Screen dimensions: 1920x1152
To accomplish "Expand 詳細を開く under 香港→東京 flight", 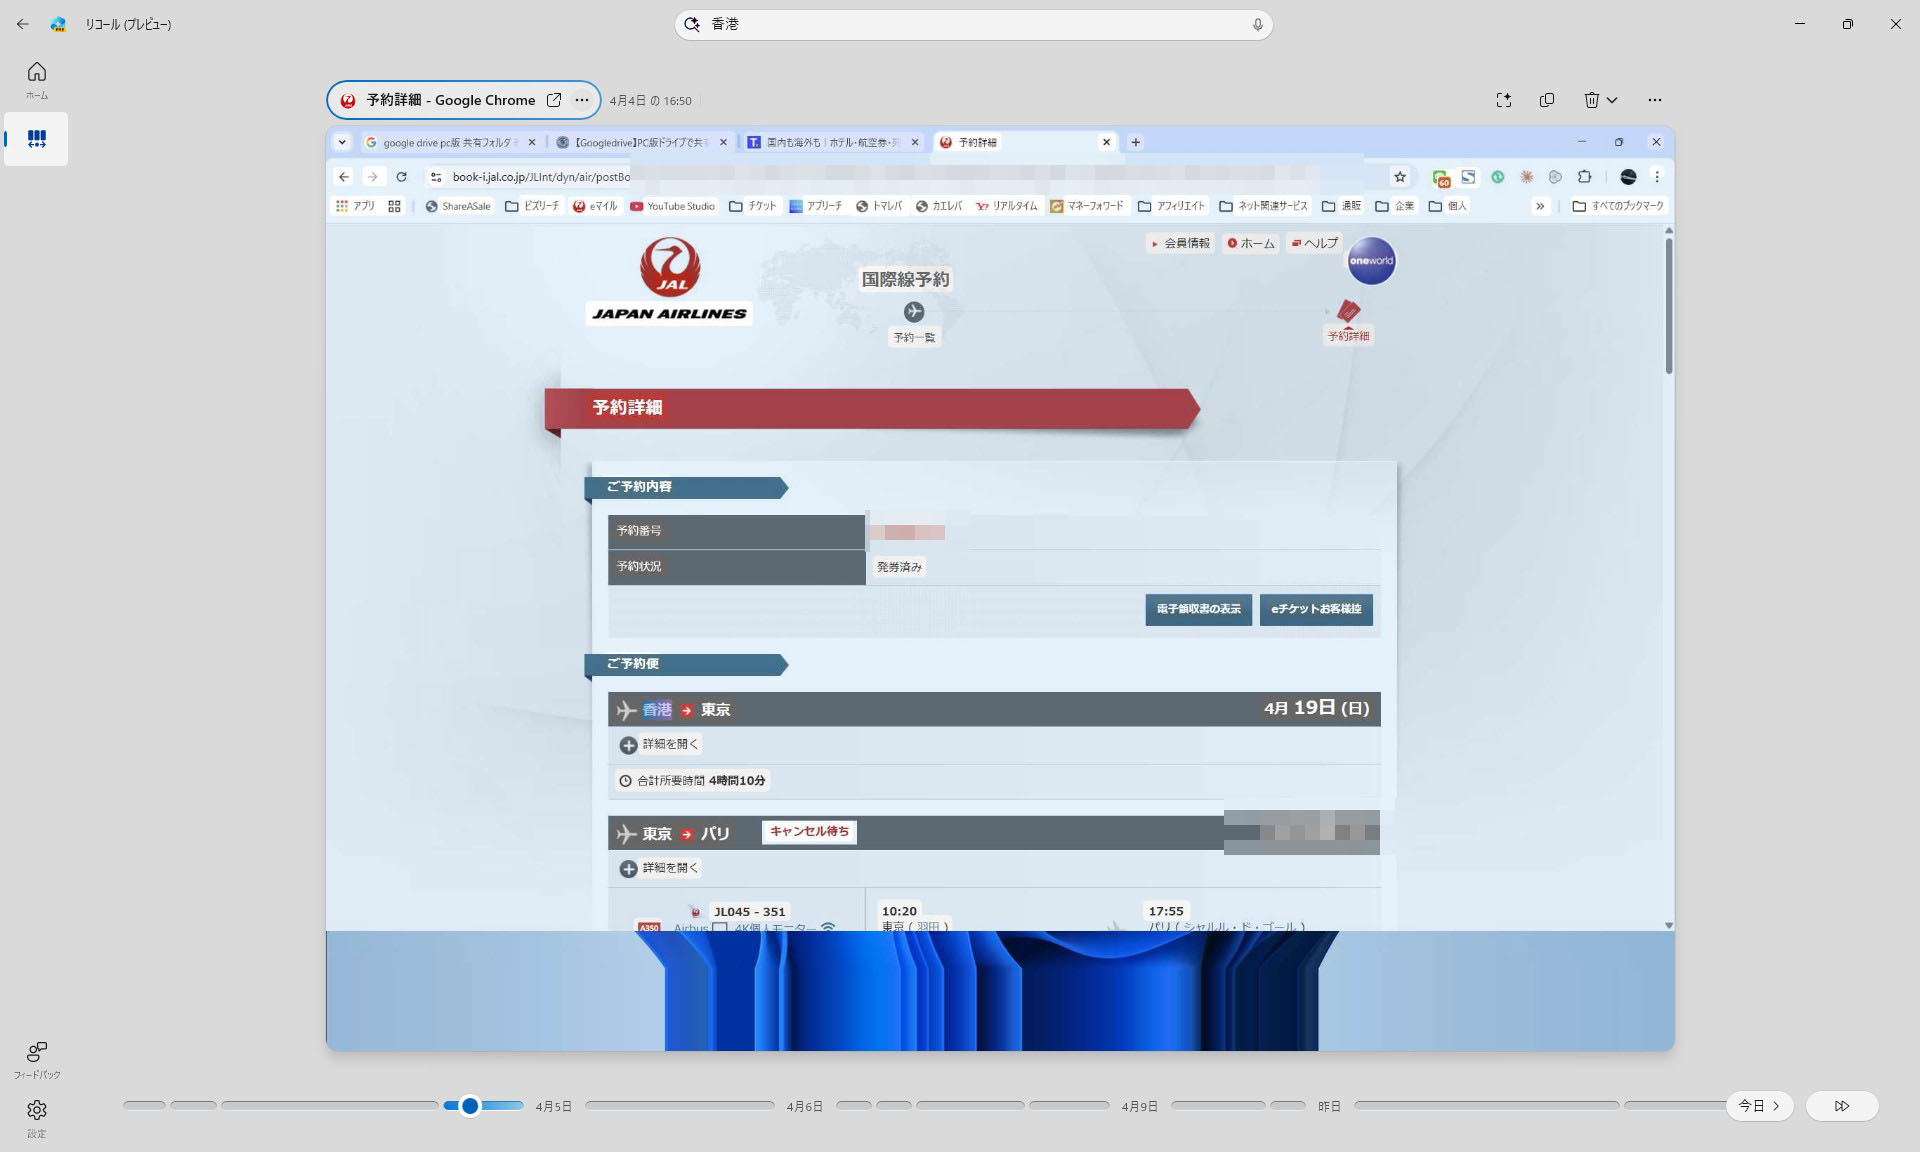I will [659, 745].
